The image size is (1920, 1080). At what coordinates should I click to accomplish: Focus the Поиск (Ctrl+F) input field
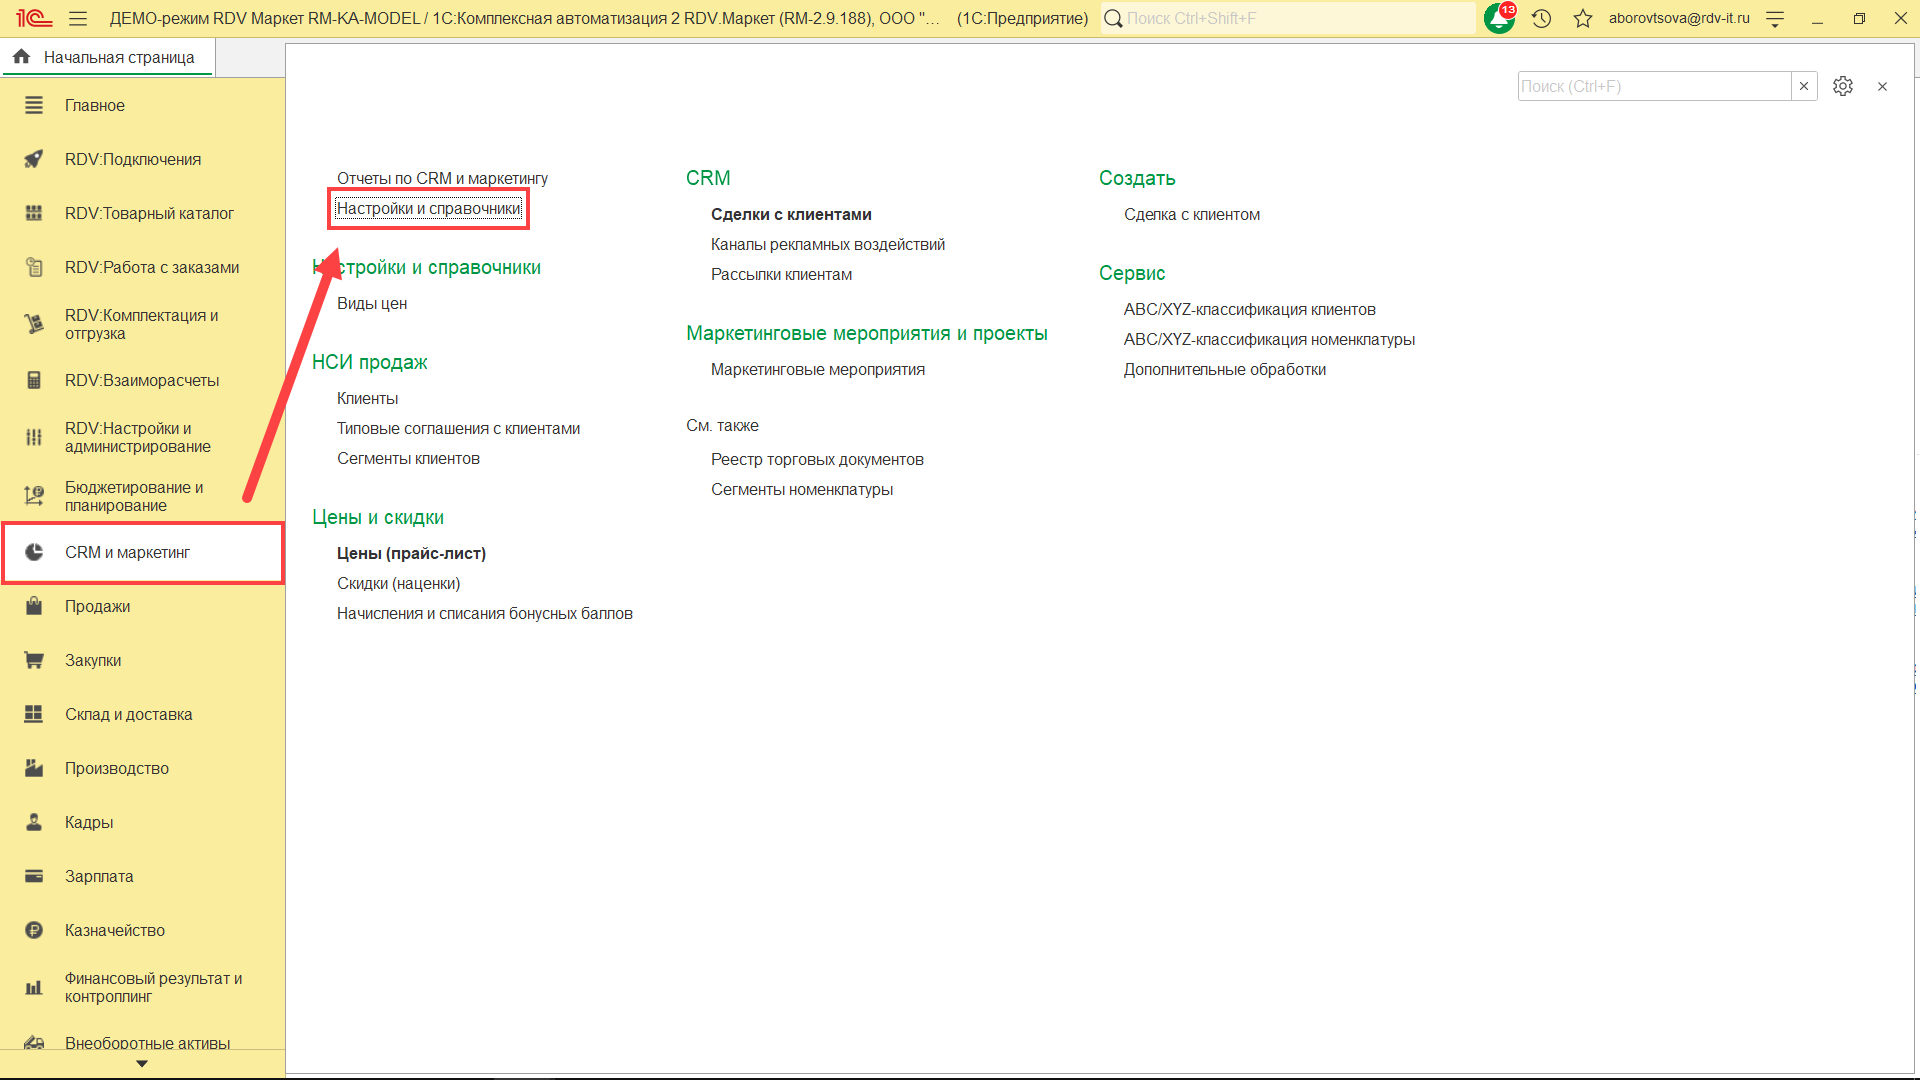(x=1652, y=86)
